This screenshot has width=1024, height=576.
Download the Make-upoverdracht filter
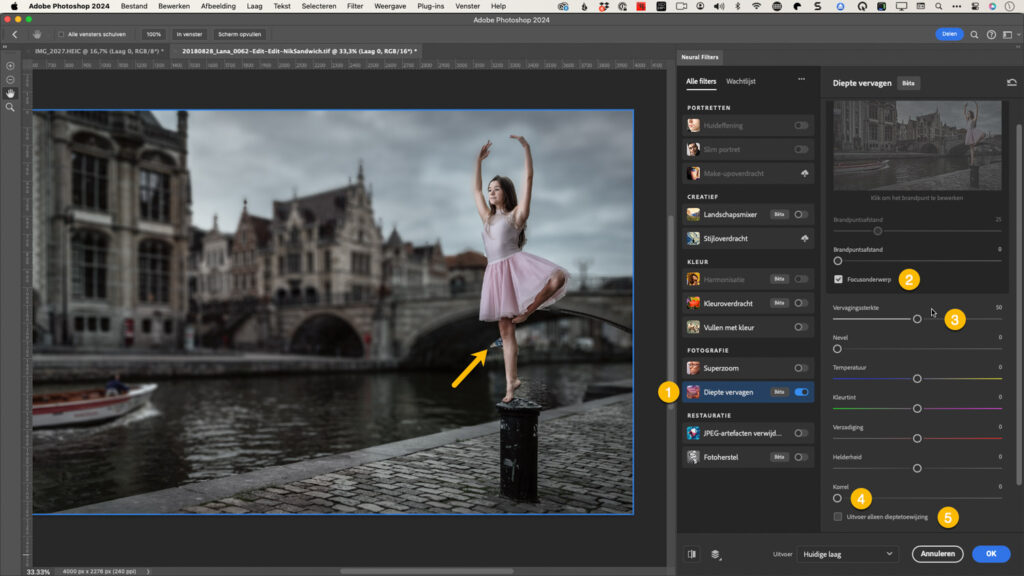pyautogui.click(x=804, y=174)
